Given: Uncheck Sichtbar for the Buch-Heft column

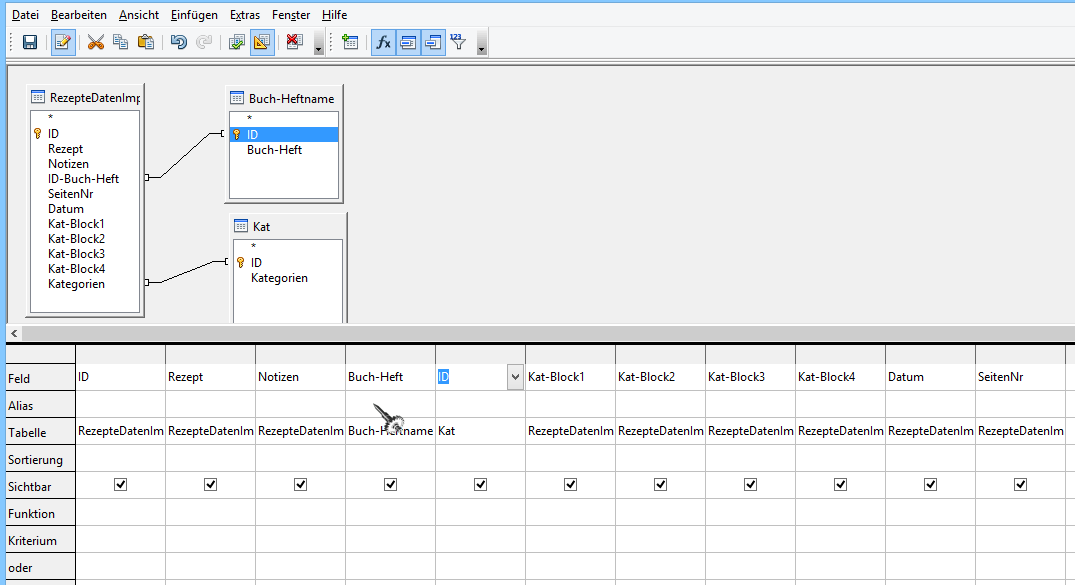Looking at the screenshot, I should pyautogui.click(x=391, y=485).
